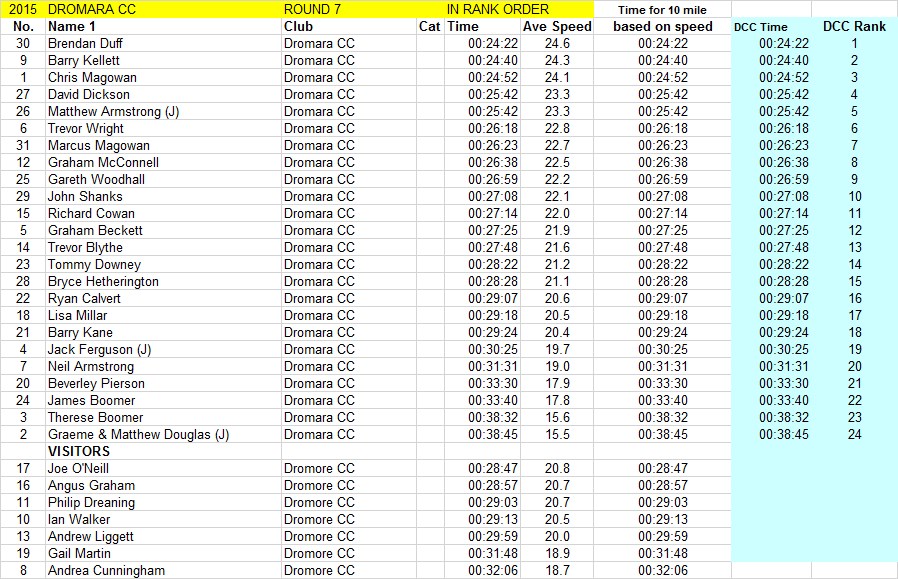Click "Matthew Armstrong (J)" in the name column

tap(113, 112)
